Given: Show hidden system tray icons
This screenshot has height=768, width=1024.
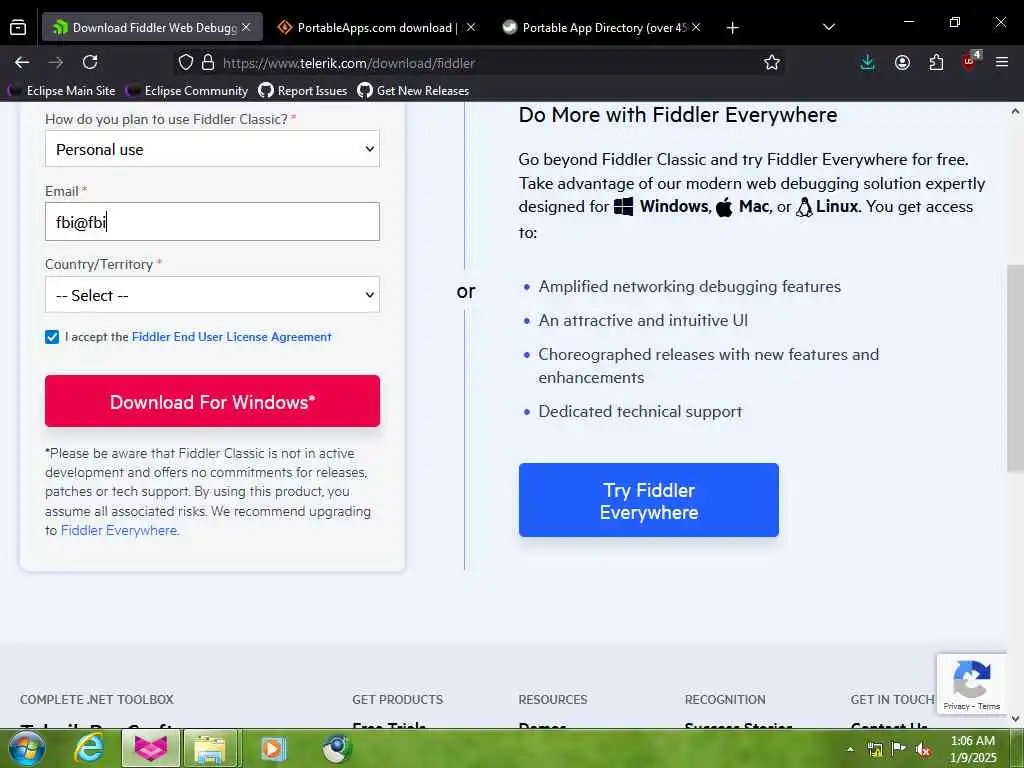Looking at the screenshot, I should tap(850, 749).
